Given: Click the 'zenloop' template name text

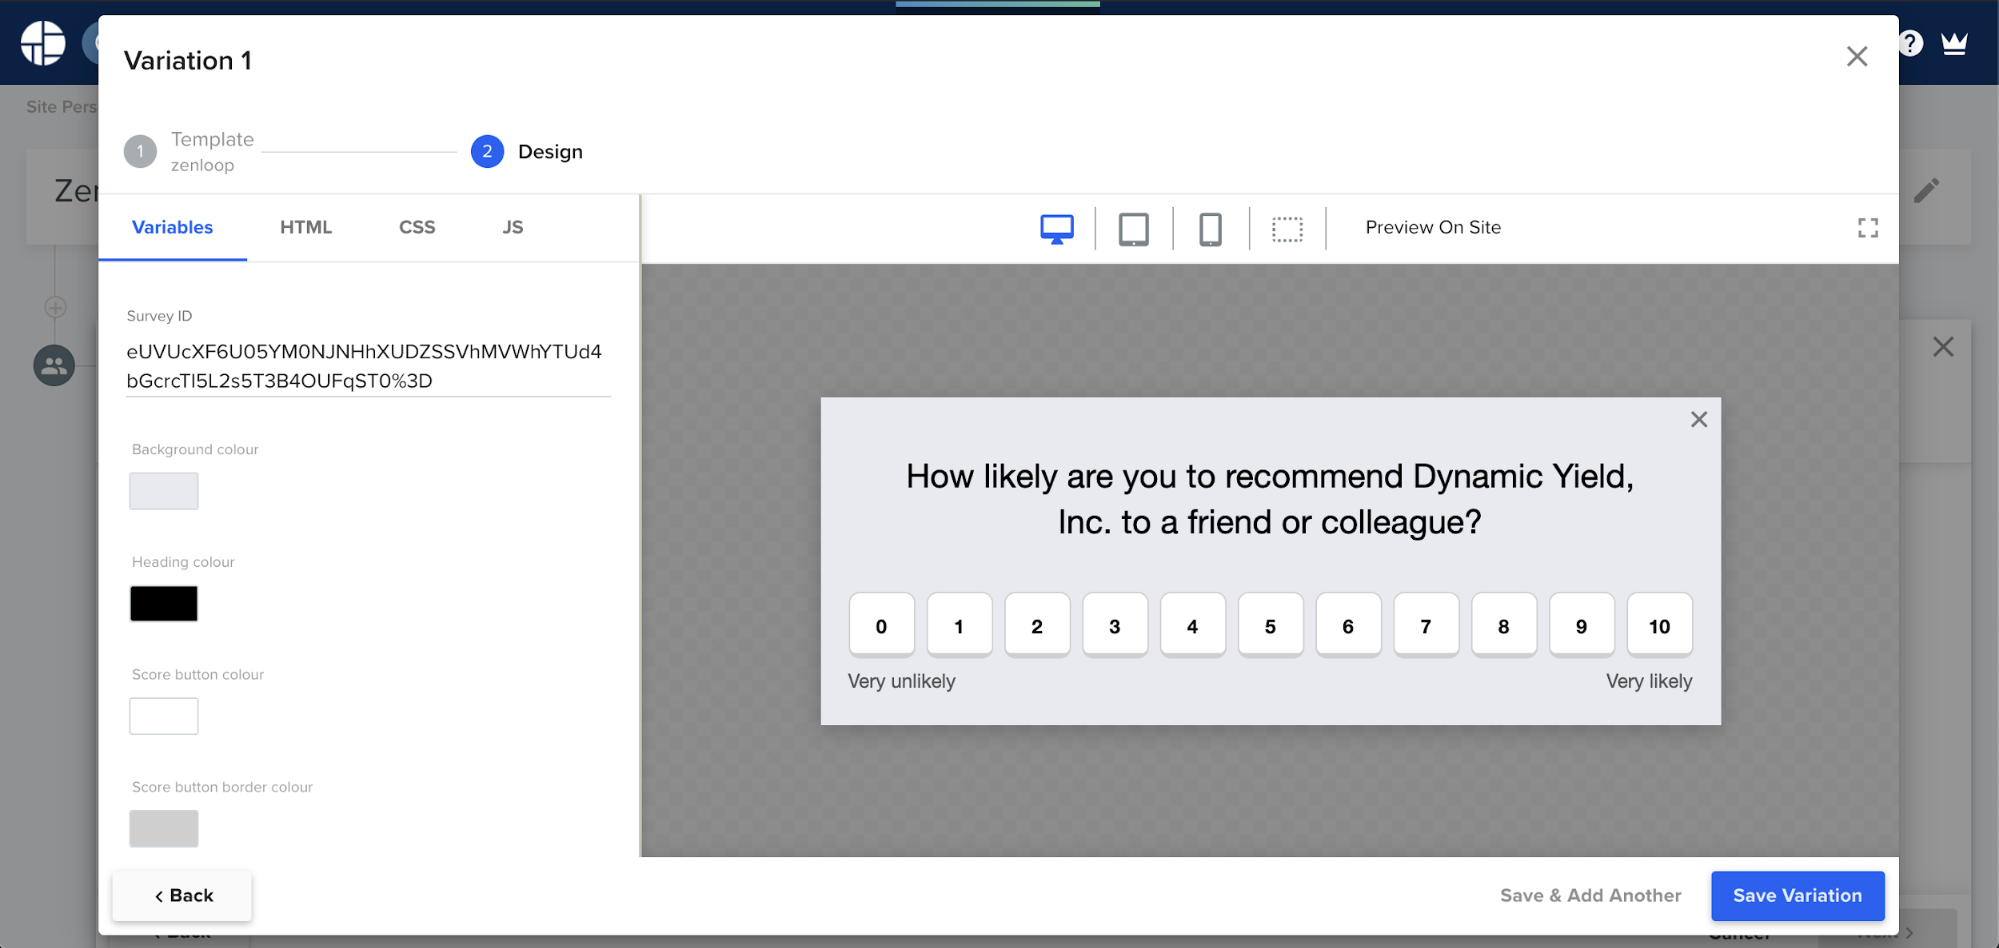Looking at the screenshot, I should 202,165.
